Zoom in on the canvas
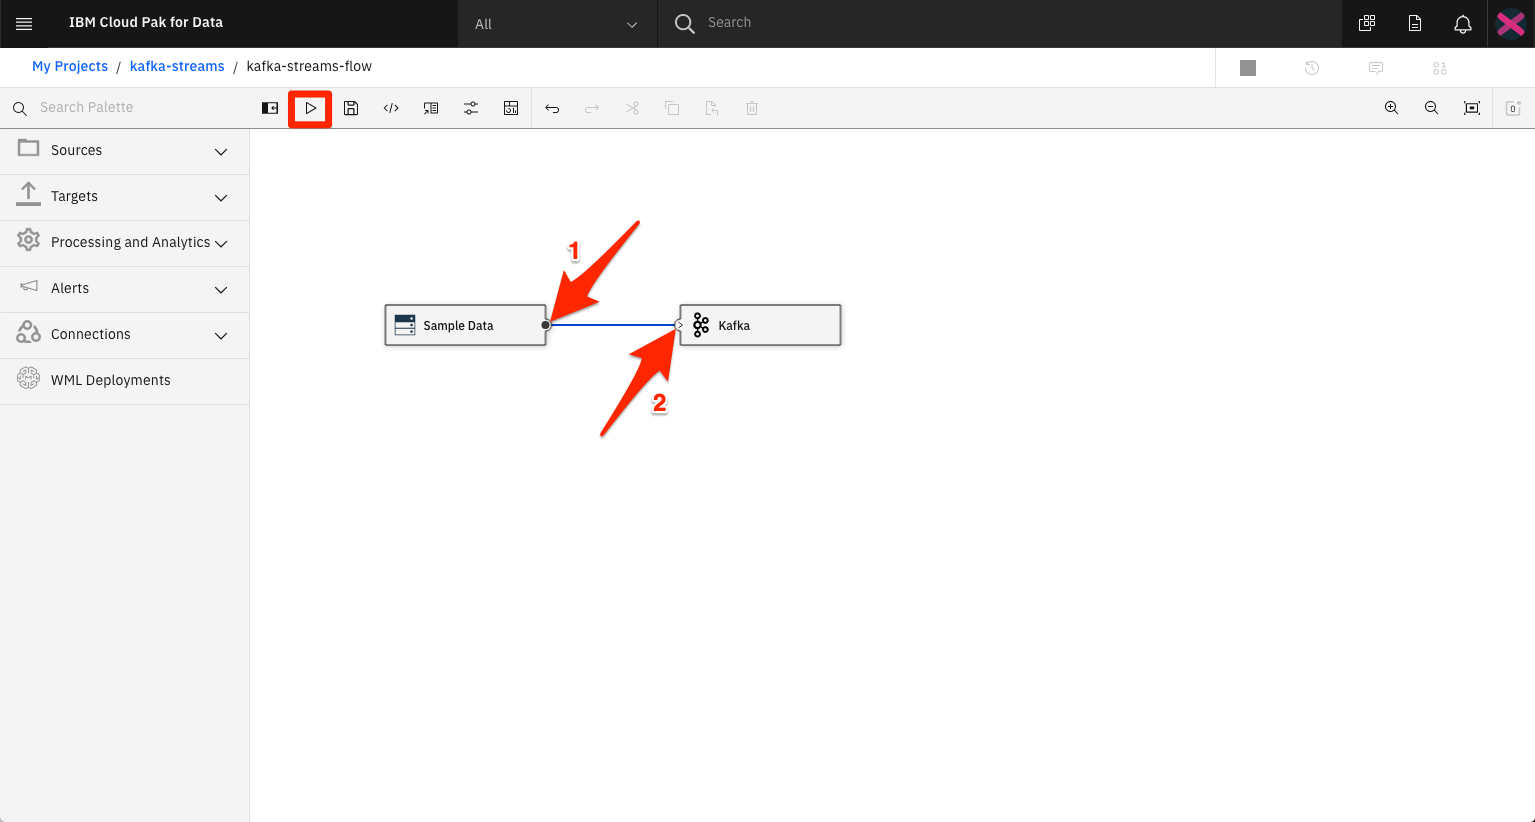This screenshot has height=822, width=1535. click(1392, 108)
